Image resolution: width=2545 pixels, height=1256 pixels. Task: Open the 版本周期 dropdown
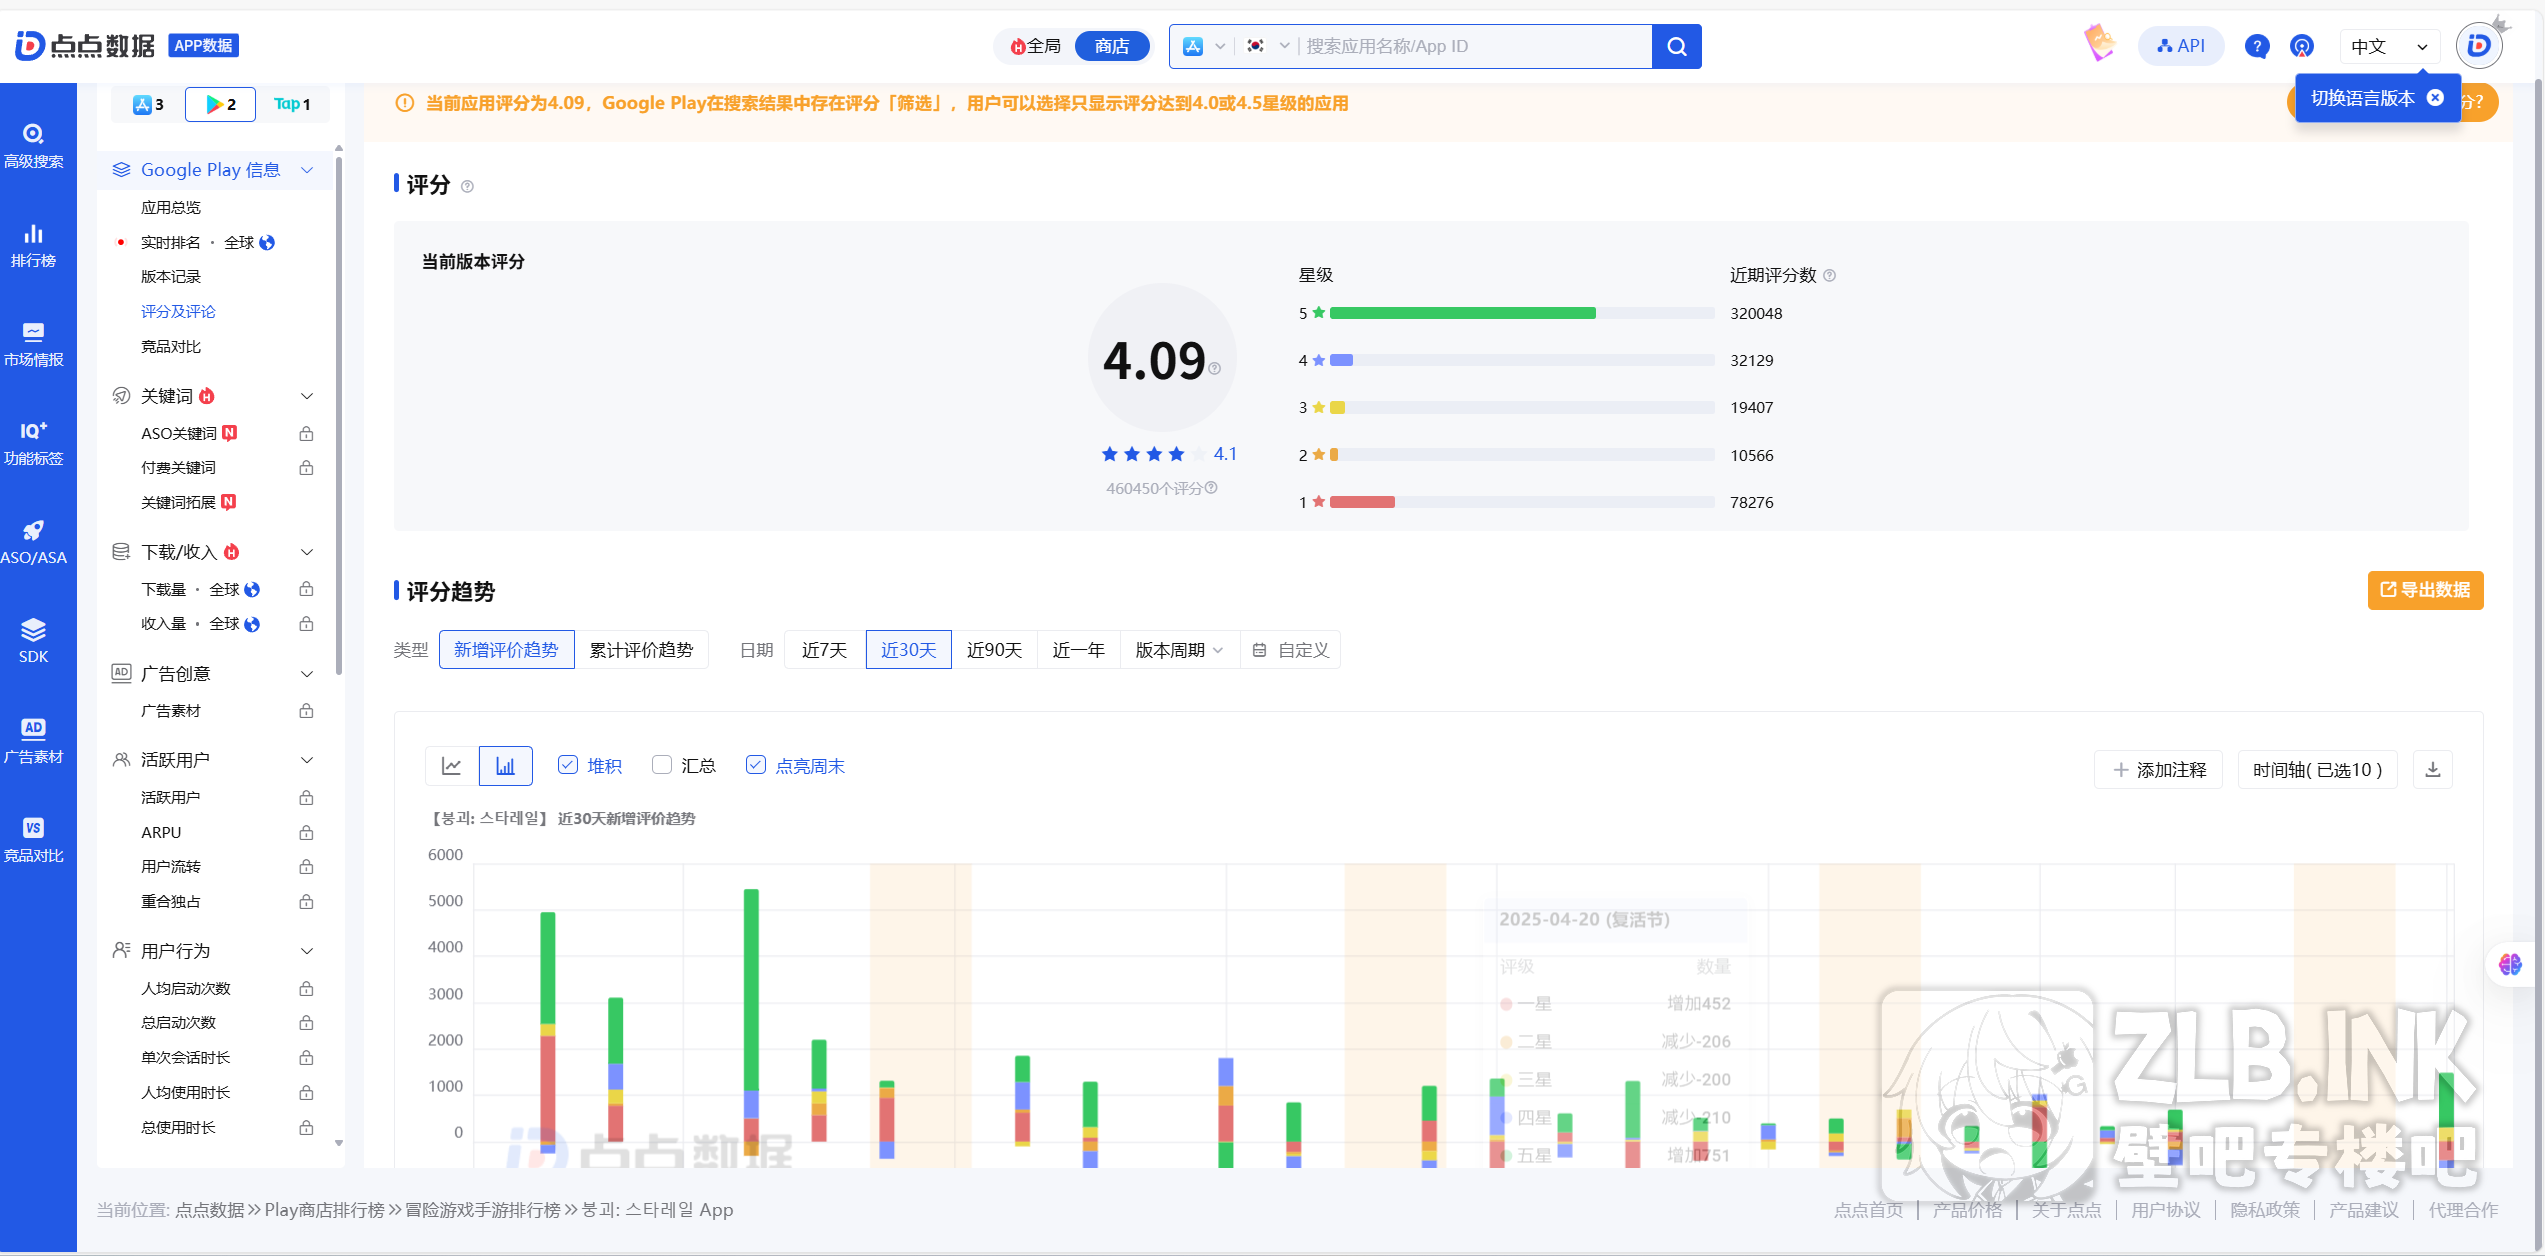point(1179,650)
